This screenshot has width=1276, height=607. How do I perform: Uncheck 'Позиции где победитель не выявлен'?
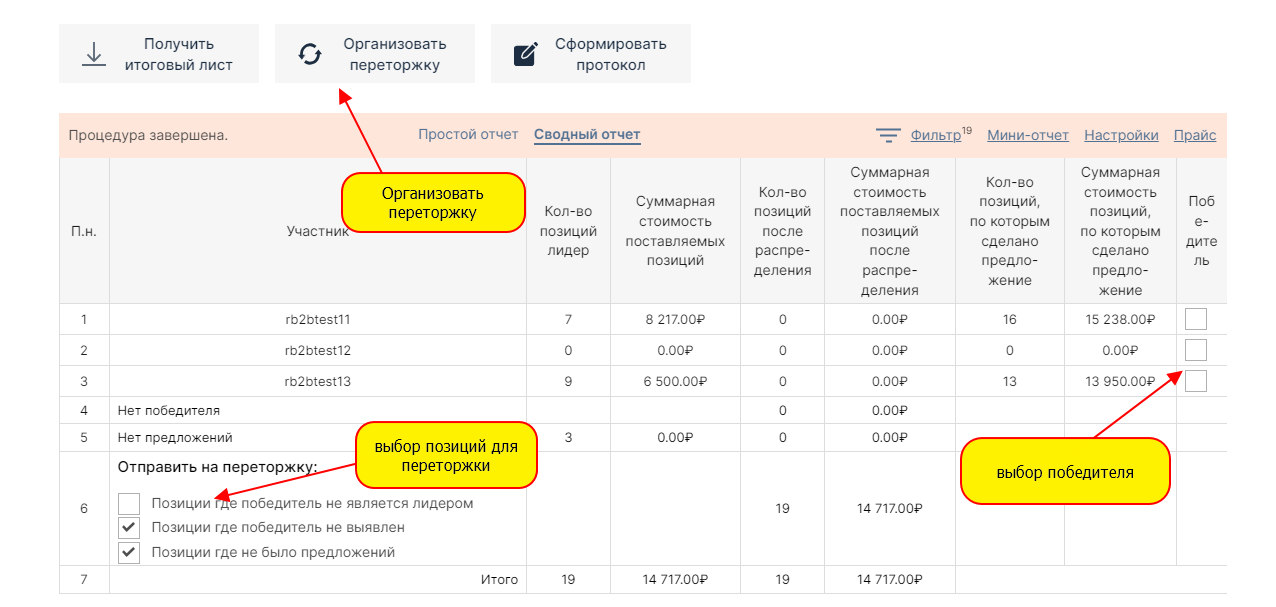(x=129, y=528)
